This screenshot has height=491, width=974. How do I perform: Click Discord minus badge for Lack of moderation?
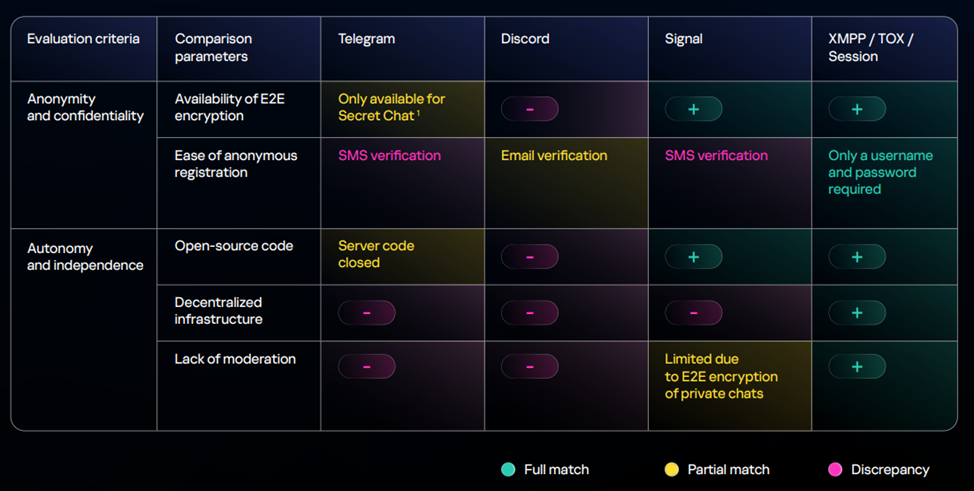point(529,367)
